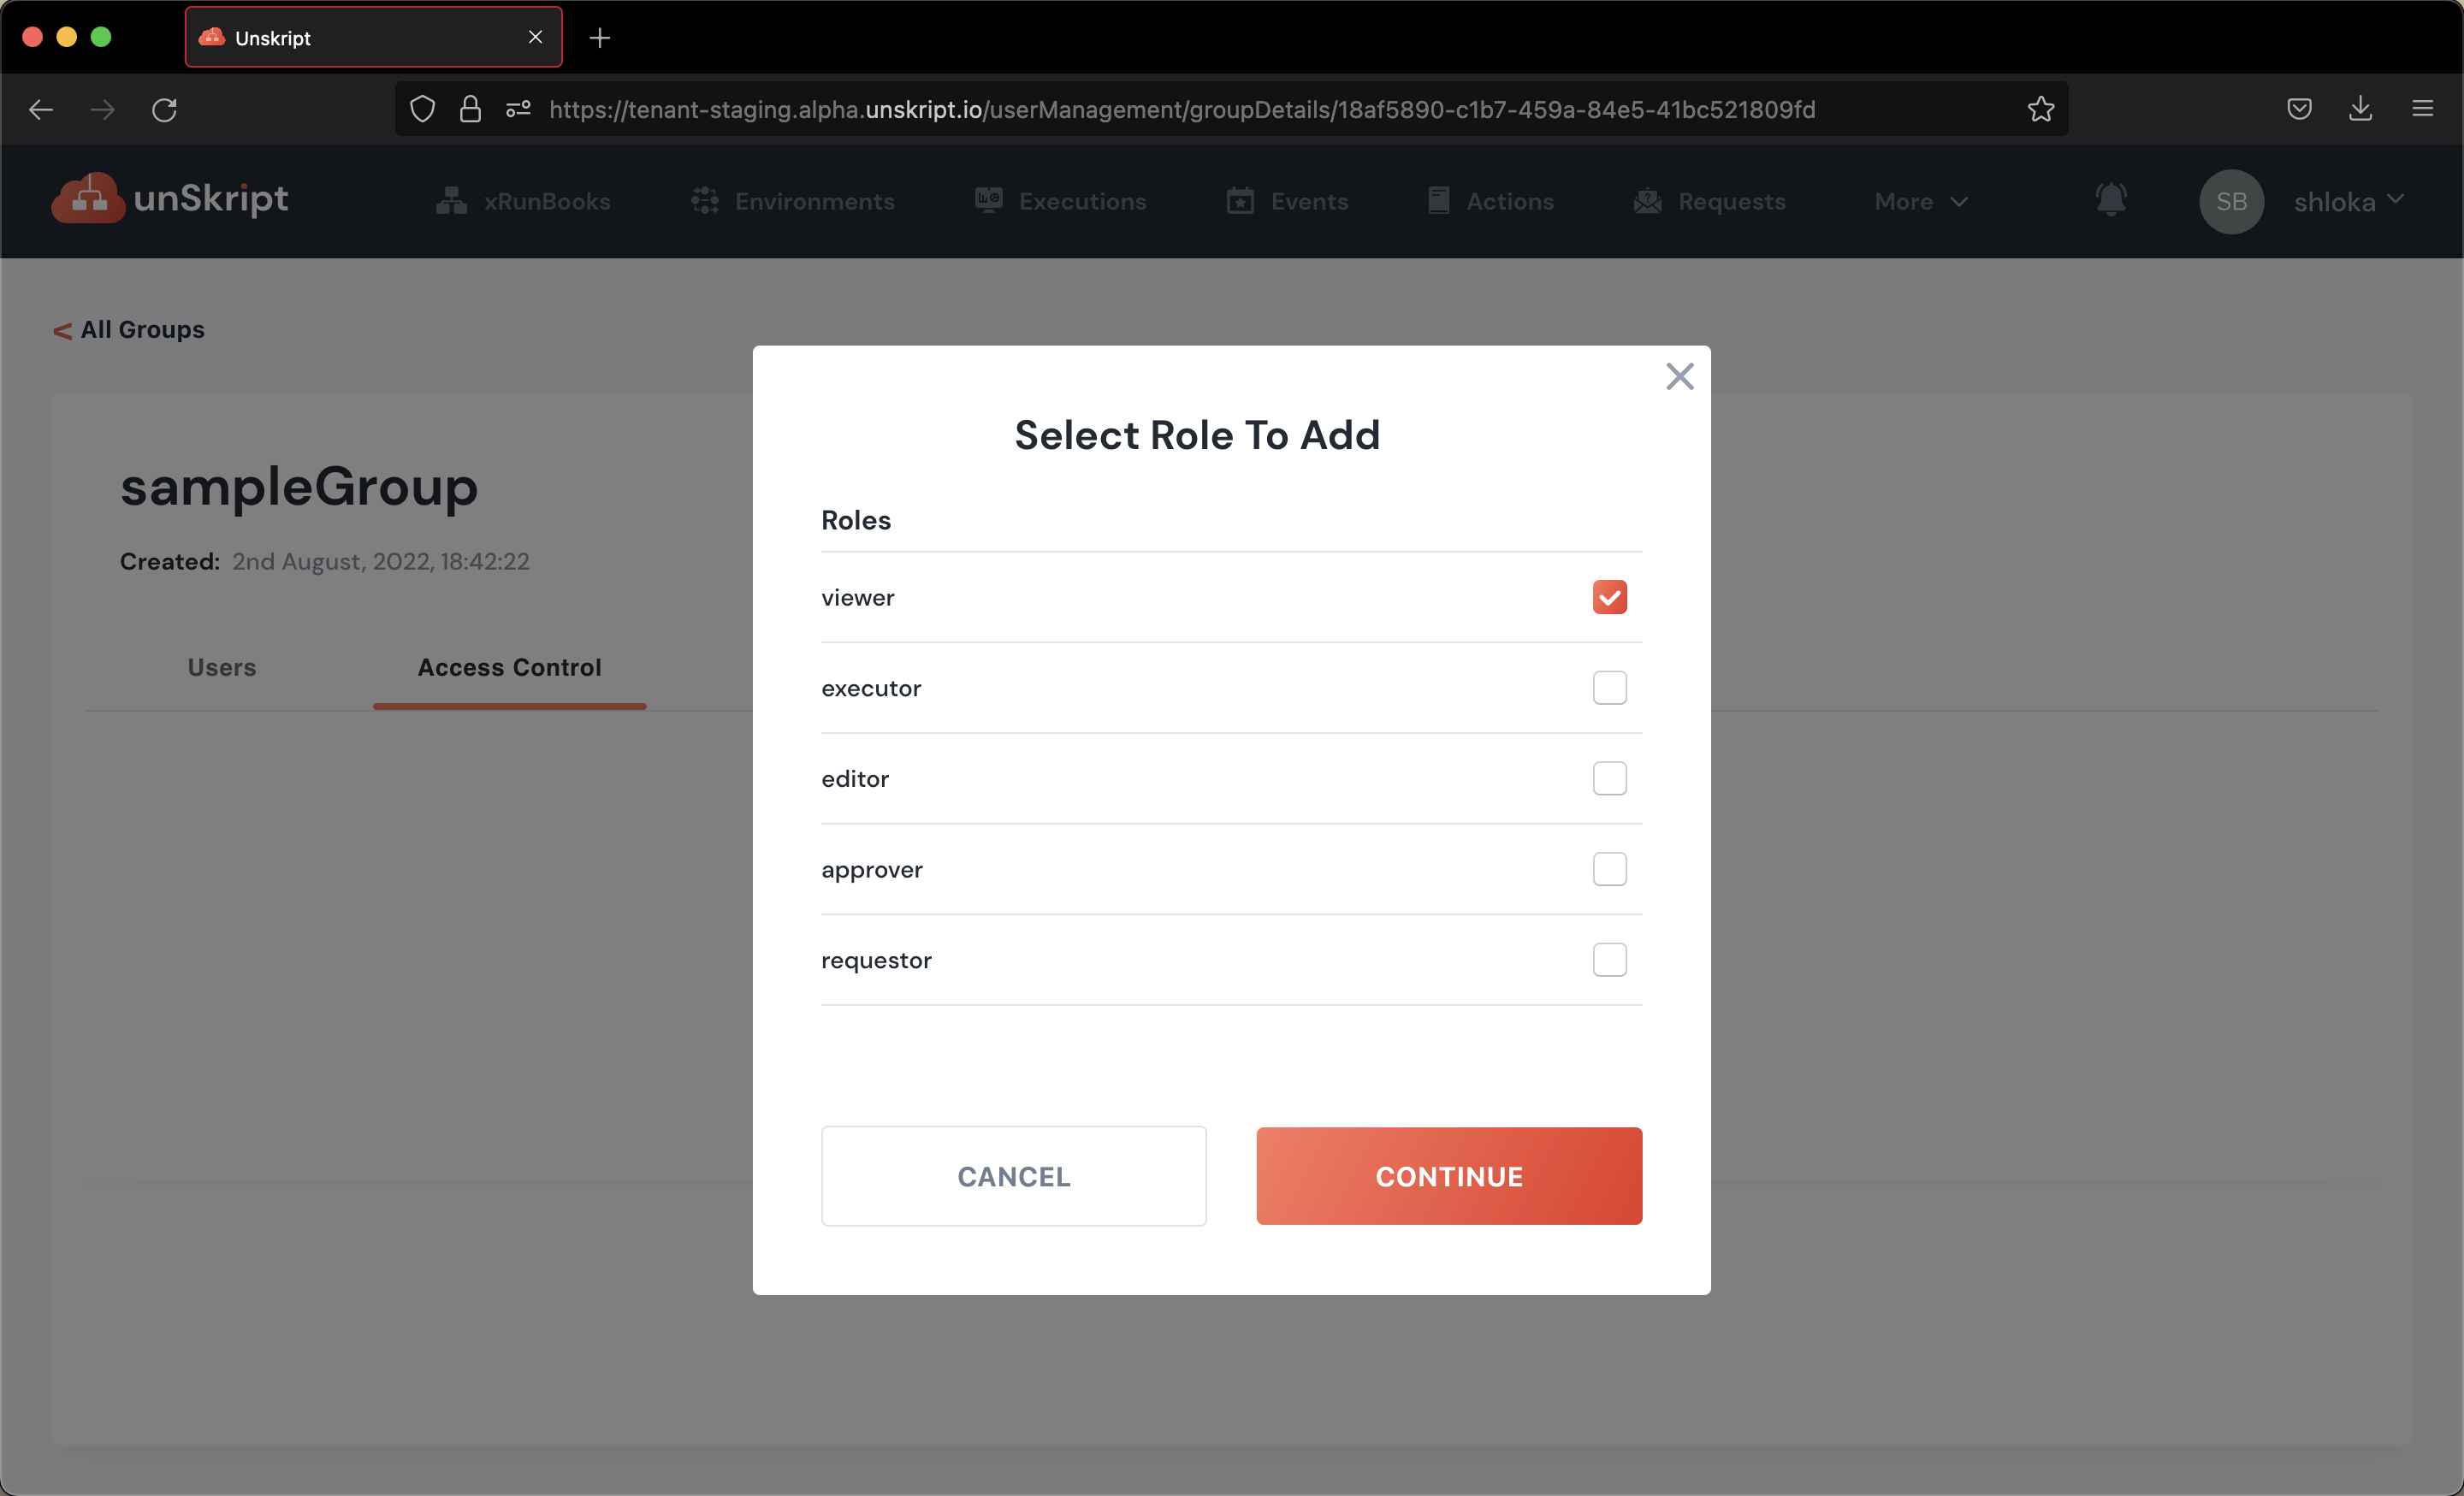Click the browser back arrow
Viewport: 2464px width, 1496px height.
[x=41, y=109]
